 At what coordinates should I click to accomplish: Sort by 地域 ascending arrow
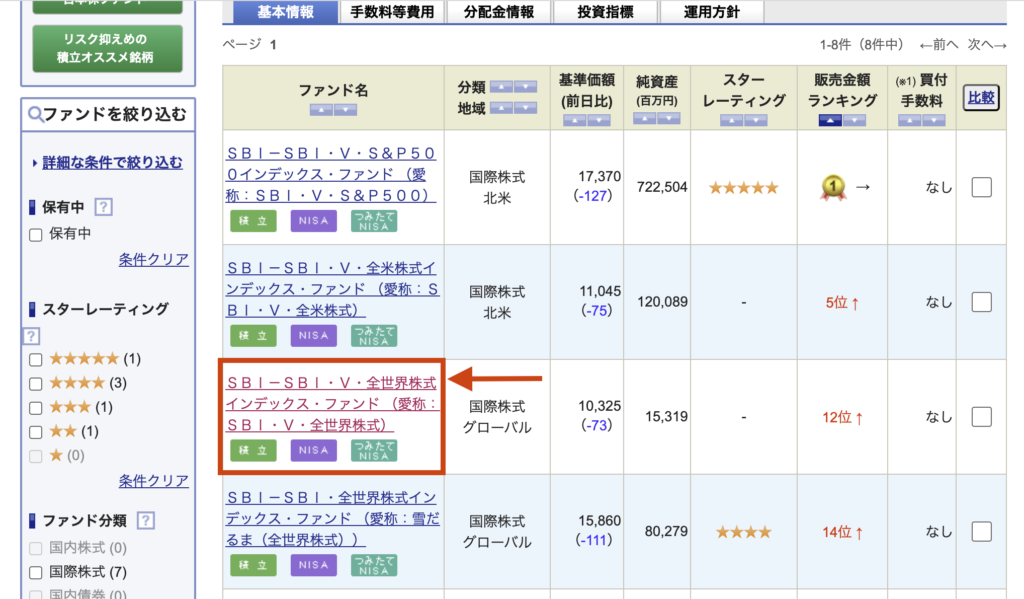pyautogui.click(x=501, y=108)
